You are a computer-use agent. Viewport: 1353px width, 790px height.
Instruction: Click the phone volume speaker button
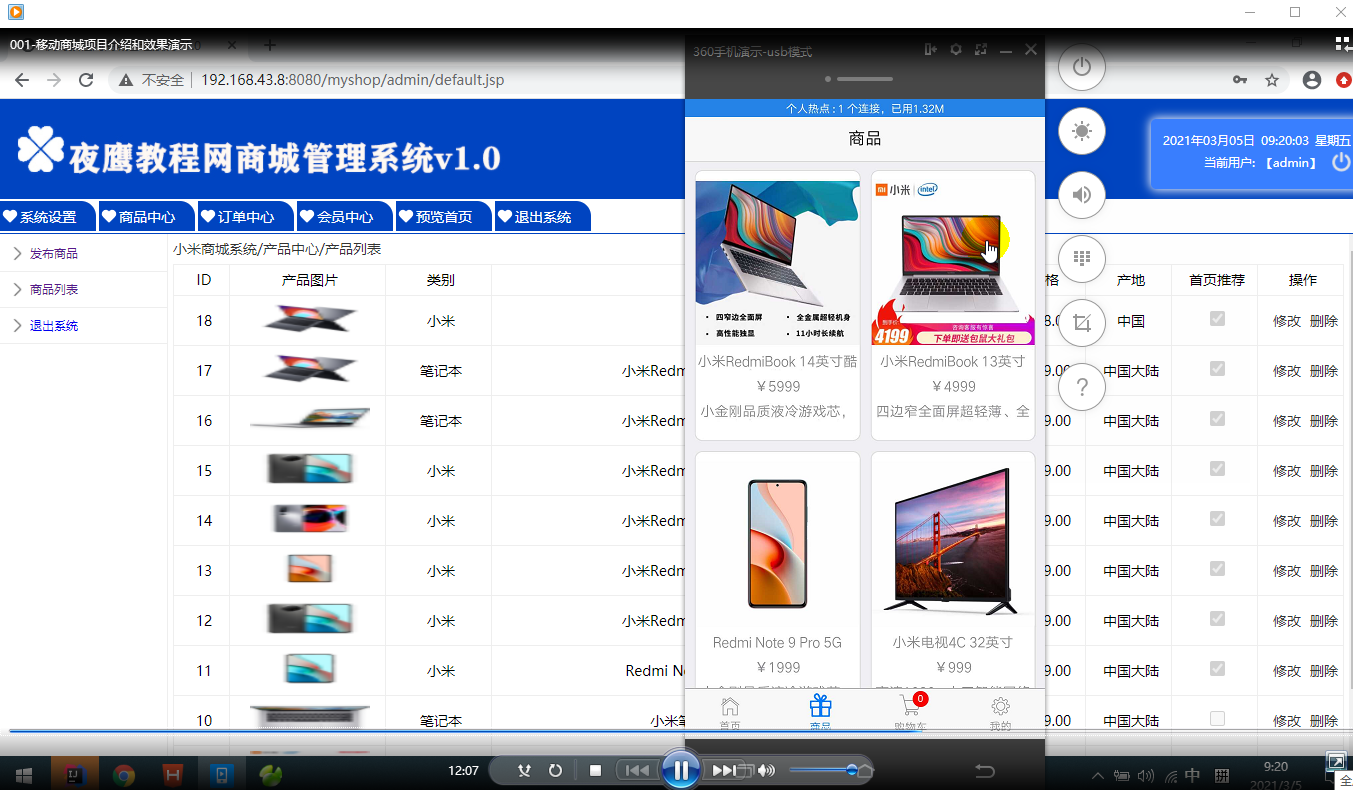coord(1081,195)
